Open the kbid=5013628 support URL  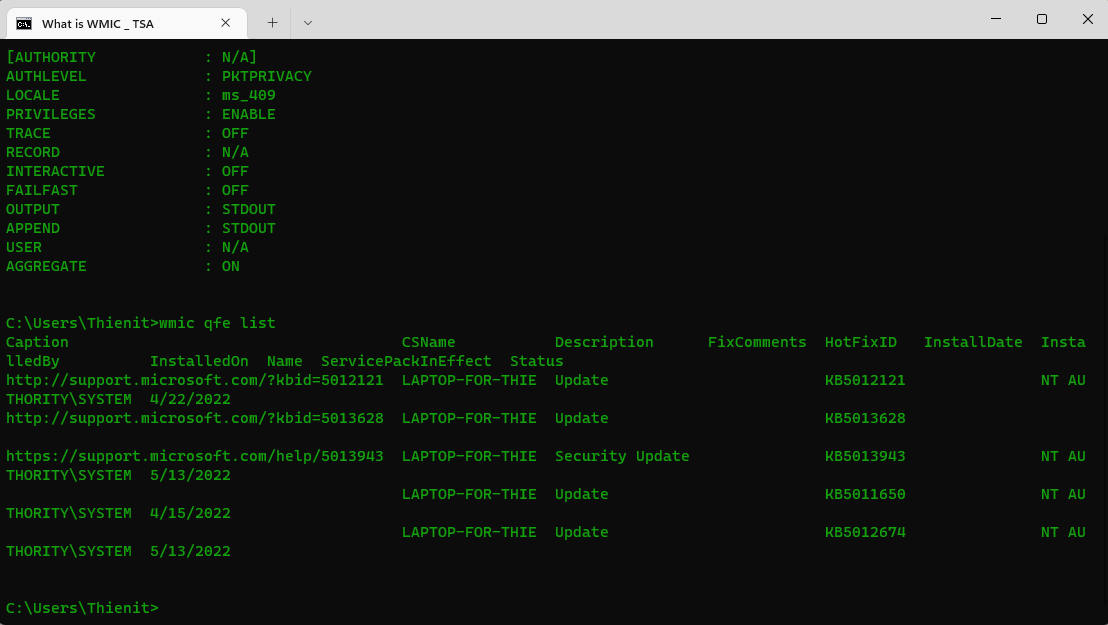point(194,418)
